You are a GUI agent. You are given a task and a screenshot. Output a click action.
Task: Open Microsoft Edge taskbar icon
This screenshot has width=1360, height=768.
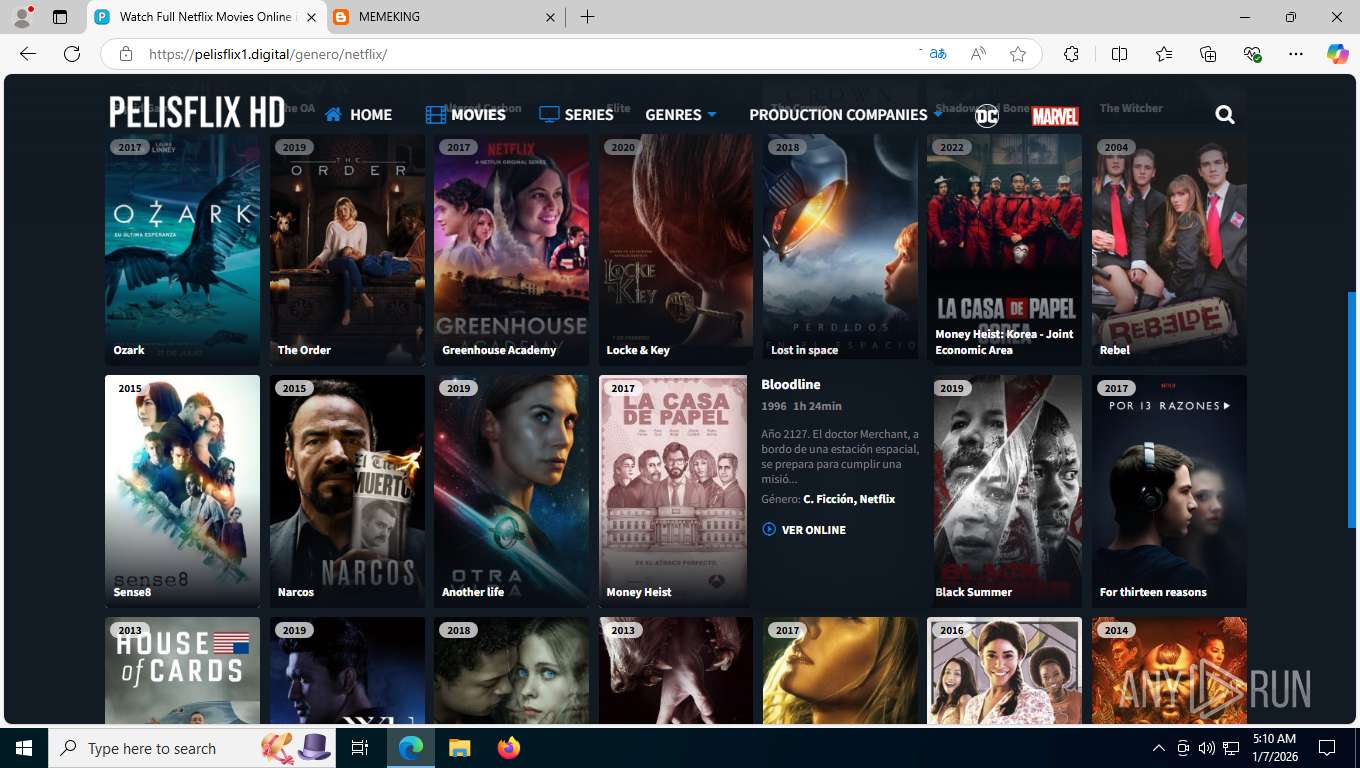410,748
